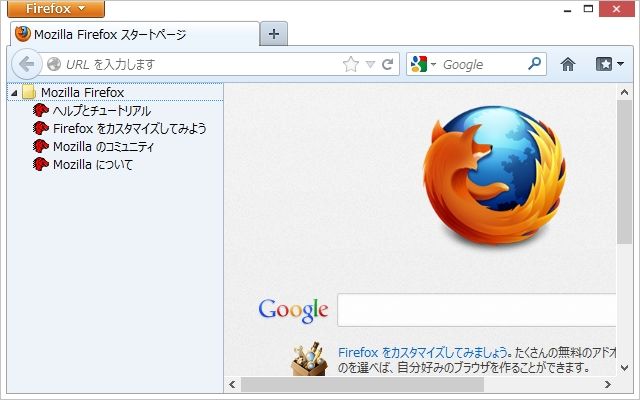
Task: Click the add-ons toolbox icon
Action: [309, 358]
